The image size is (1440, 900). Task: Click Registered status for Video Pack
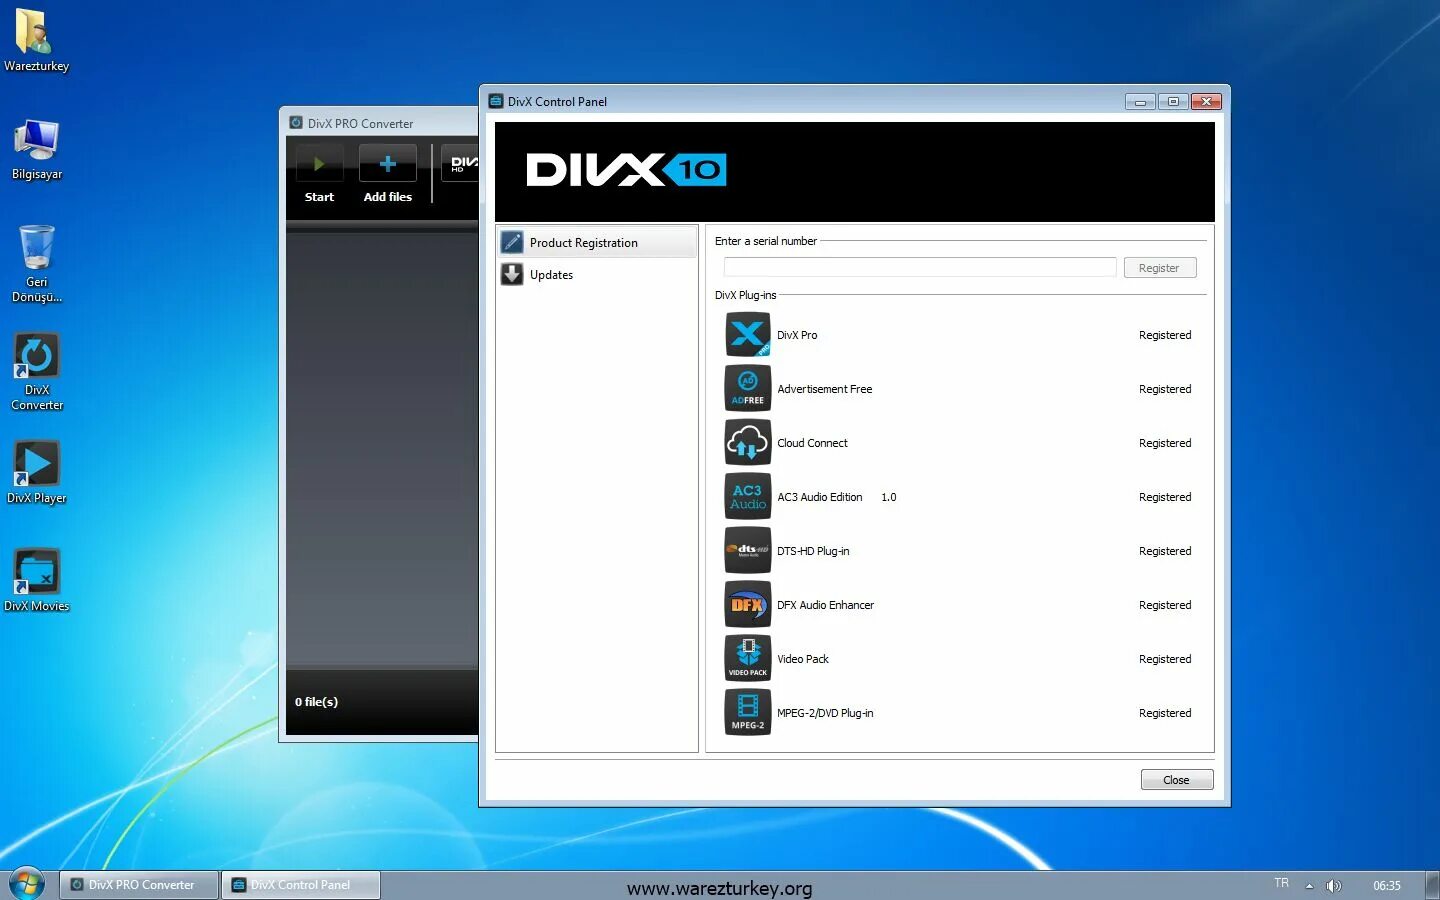1165,659
